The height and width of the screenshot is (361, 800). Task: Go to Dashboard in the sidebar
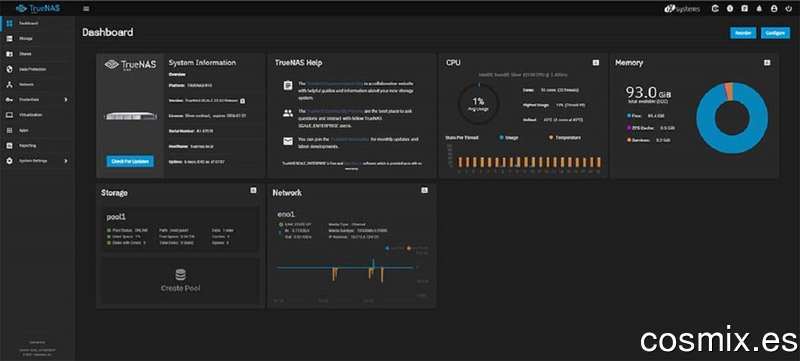[x=38, y=23]
